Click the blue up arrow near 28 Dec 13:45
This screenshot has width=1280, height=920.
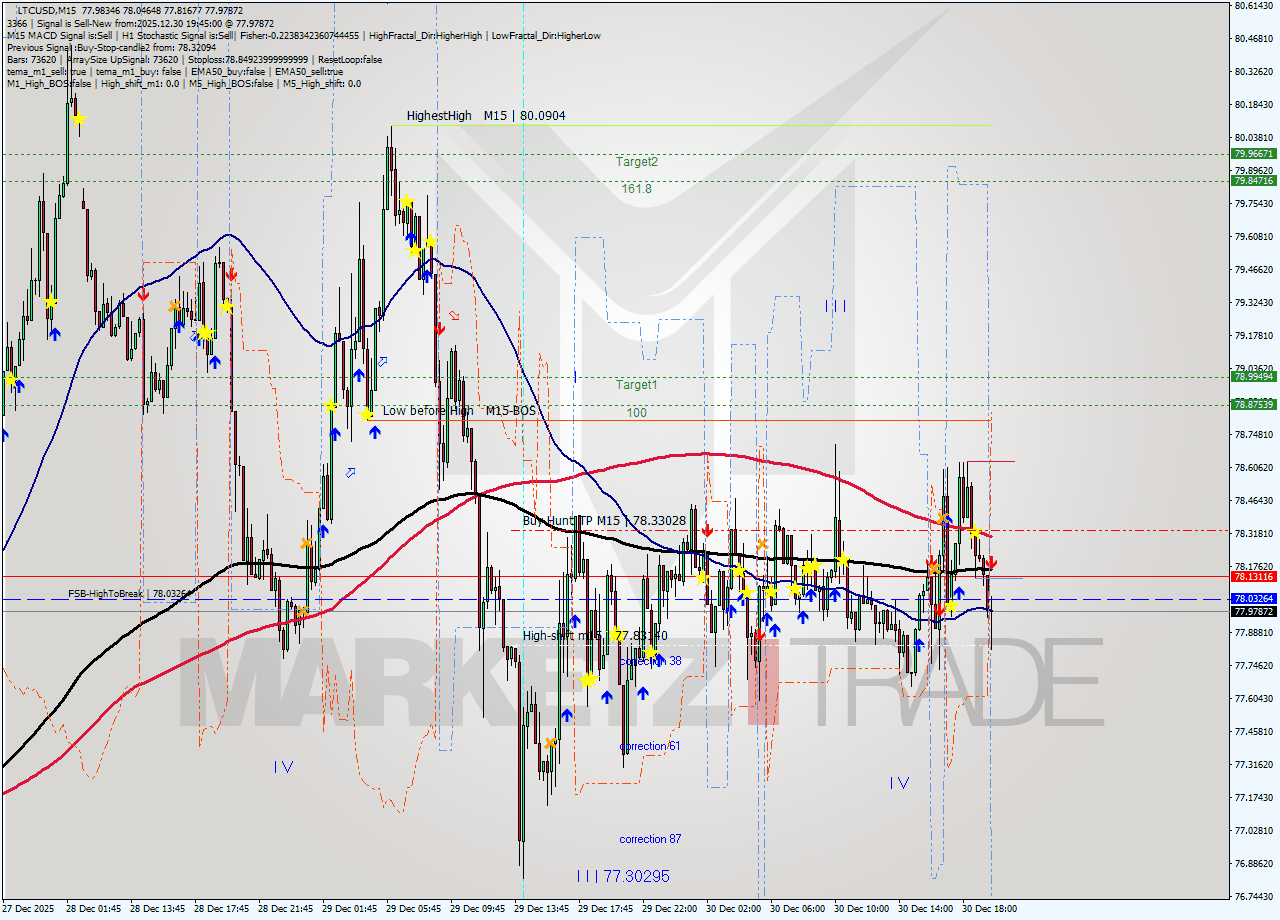pos(179,325)
